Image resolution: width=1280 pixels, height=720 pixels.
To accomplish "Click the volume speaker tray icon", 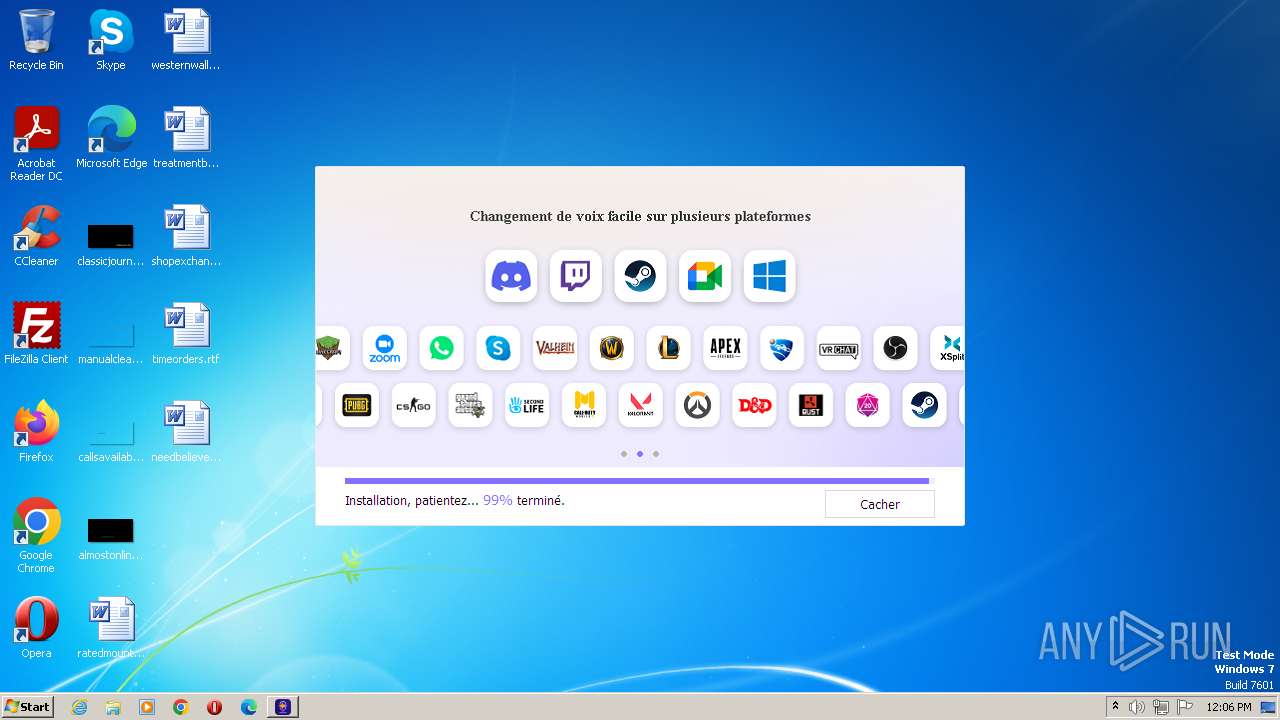I will pos(1137,707).
